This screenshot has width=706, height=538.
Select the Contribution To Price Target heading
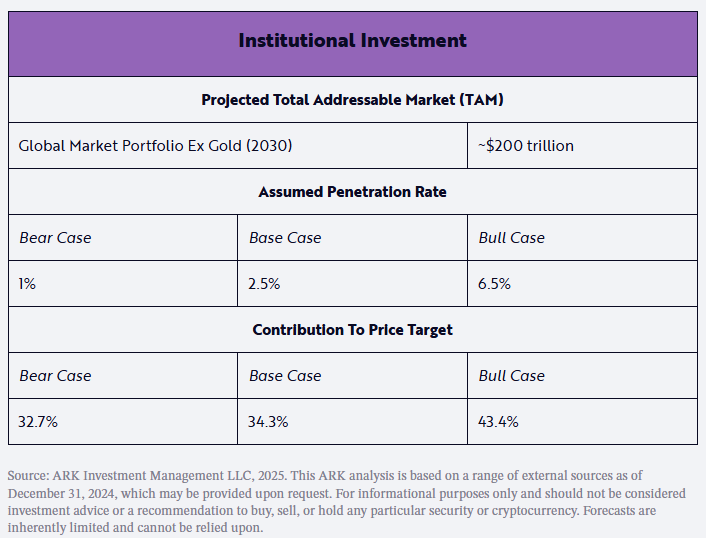pyautogui.click(x=352, y=330)
